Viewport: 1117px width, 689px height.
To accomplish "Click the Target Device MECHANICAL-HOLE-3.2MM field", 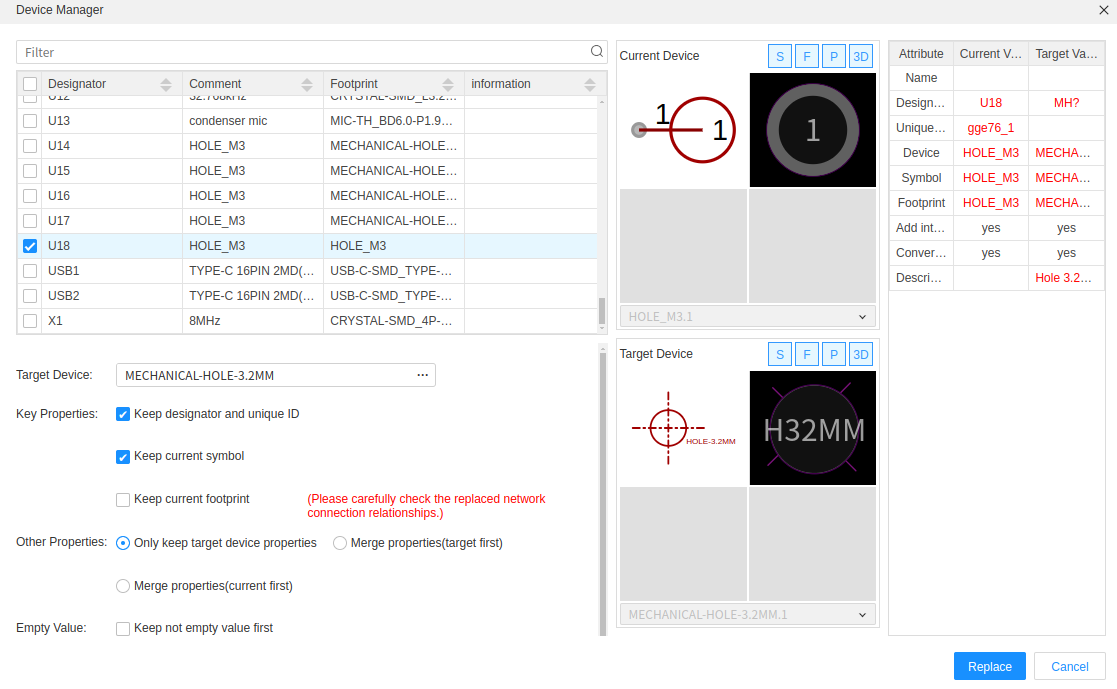I will point(275,375).
